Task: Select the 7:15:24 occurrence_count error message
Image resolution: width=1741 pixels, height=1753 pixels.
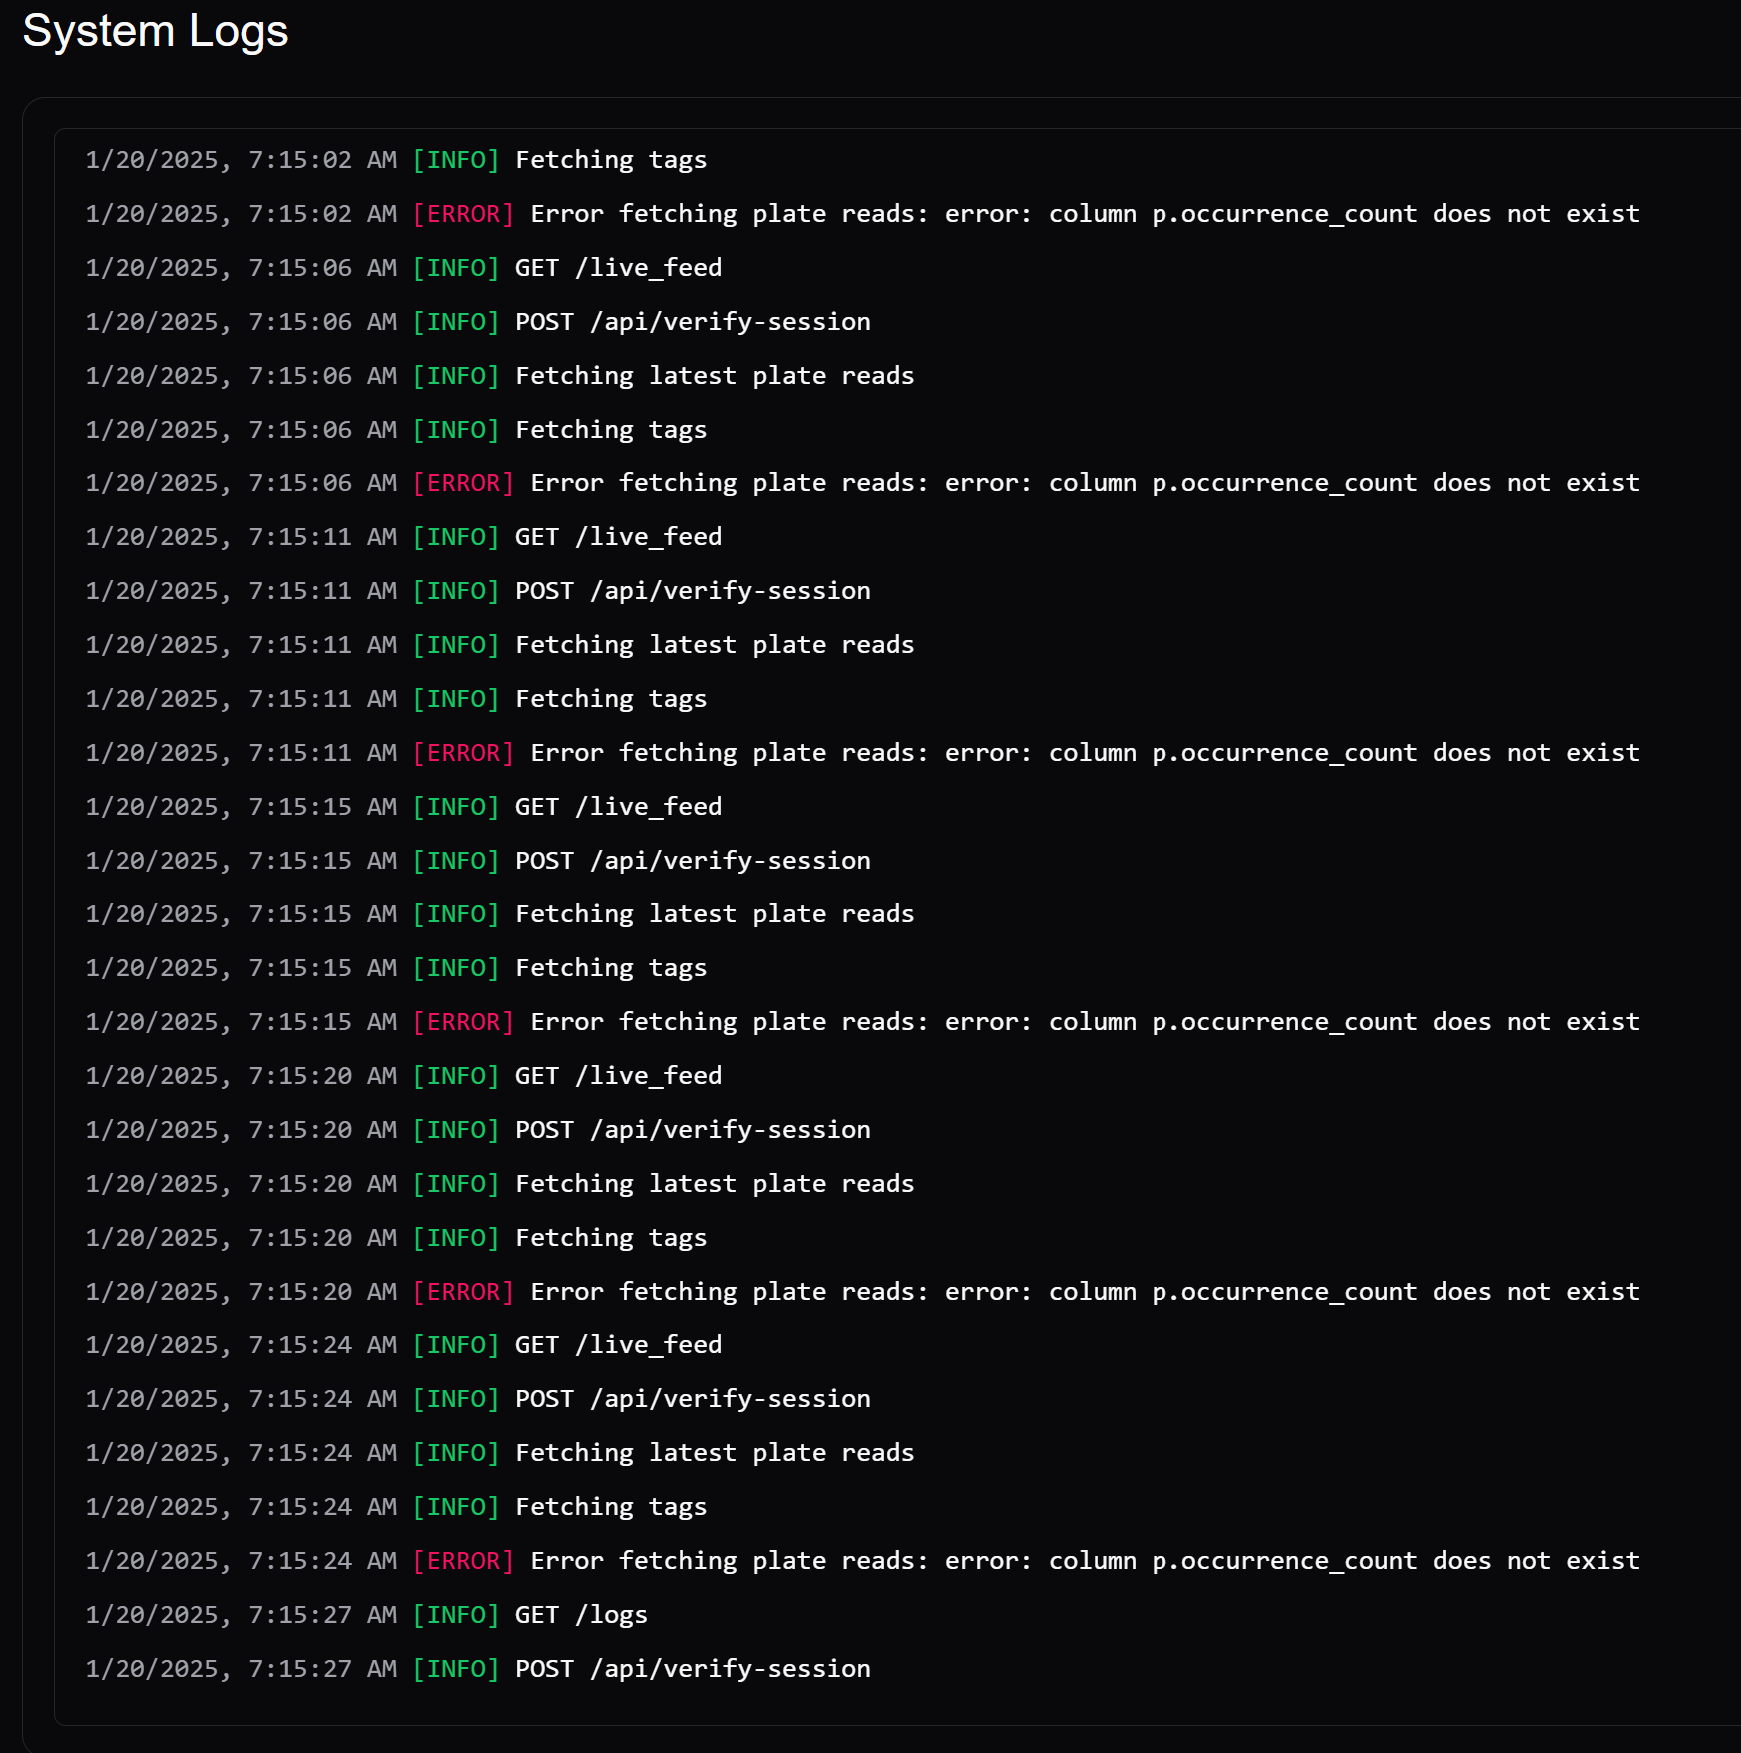Action: click(x=1084, y=1561)
